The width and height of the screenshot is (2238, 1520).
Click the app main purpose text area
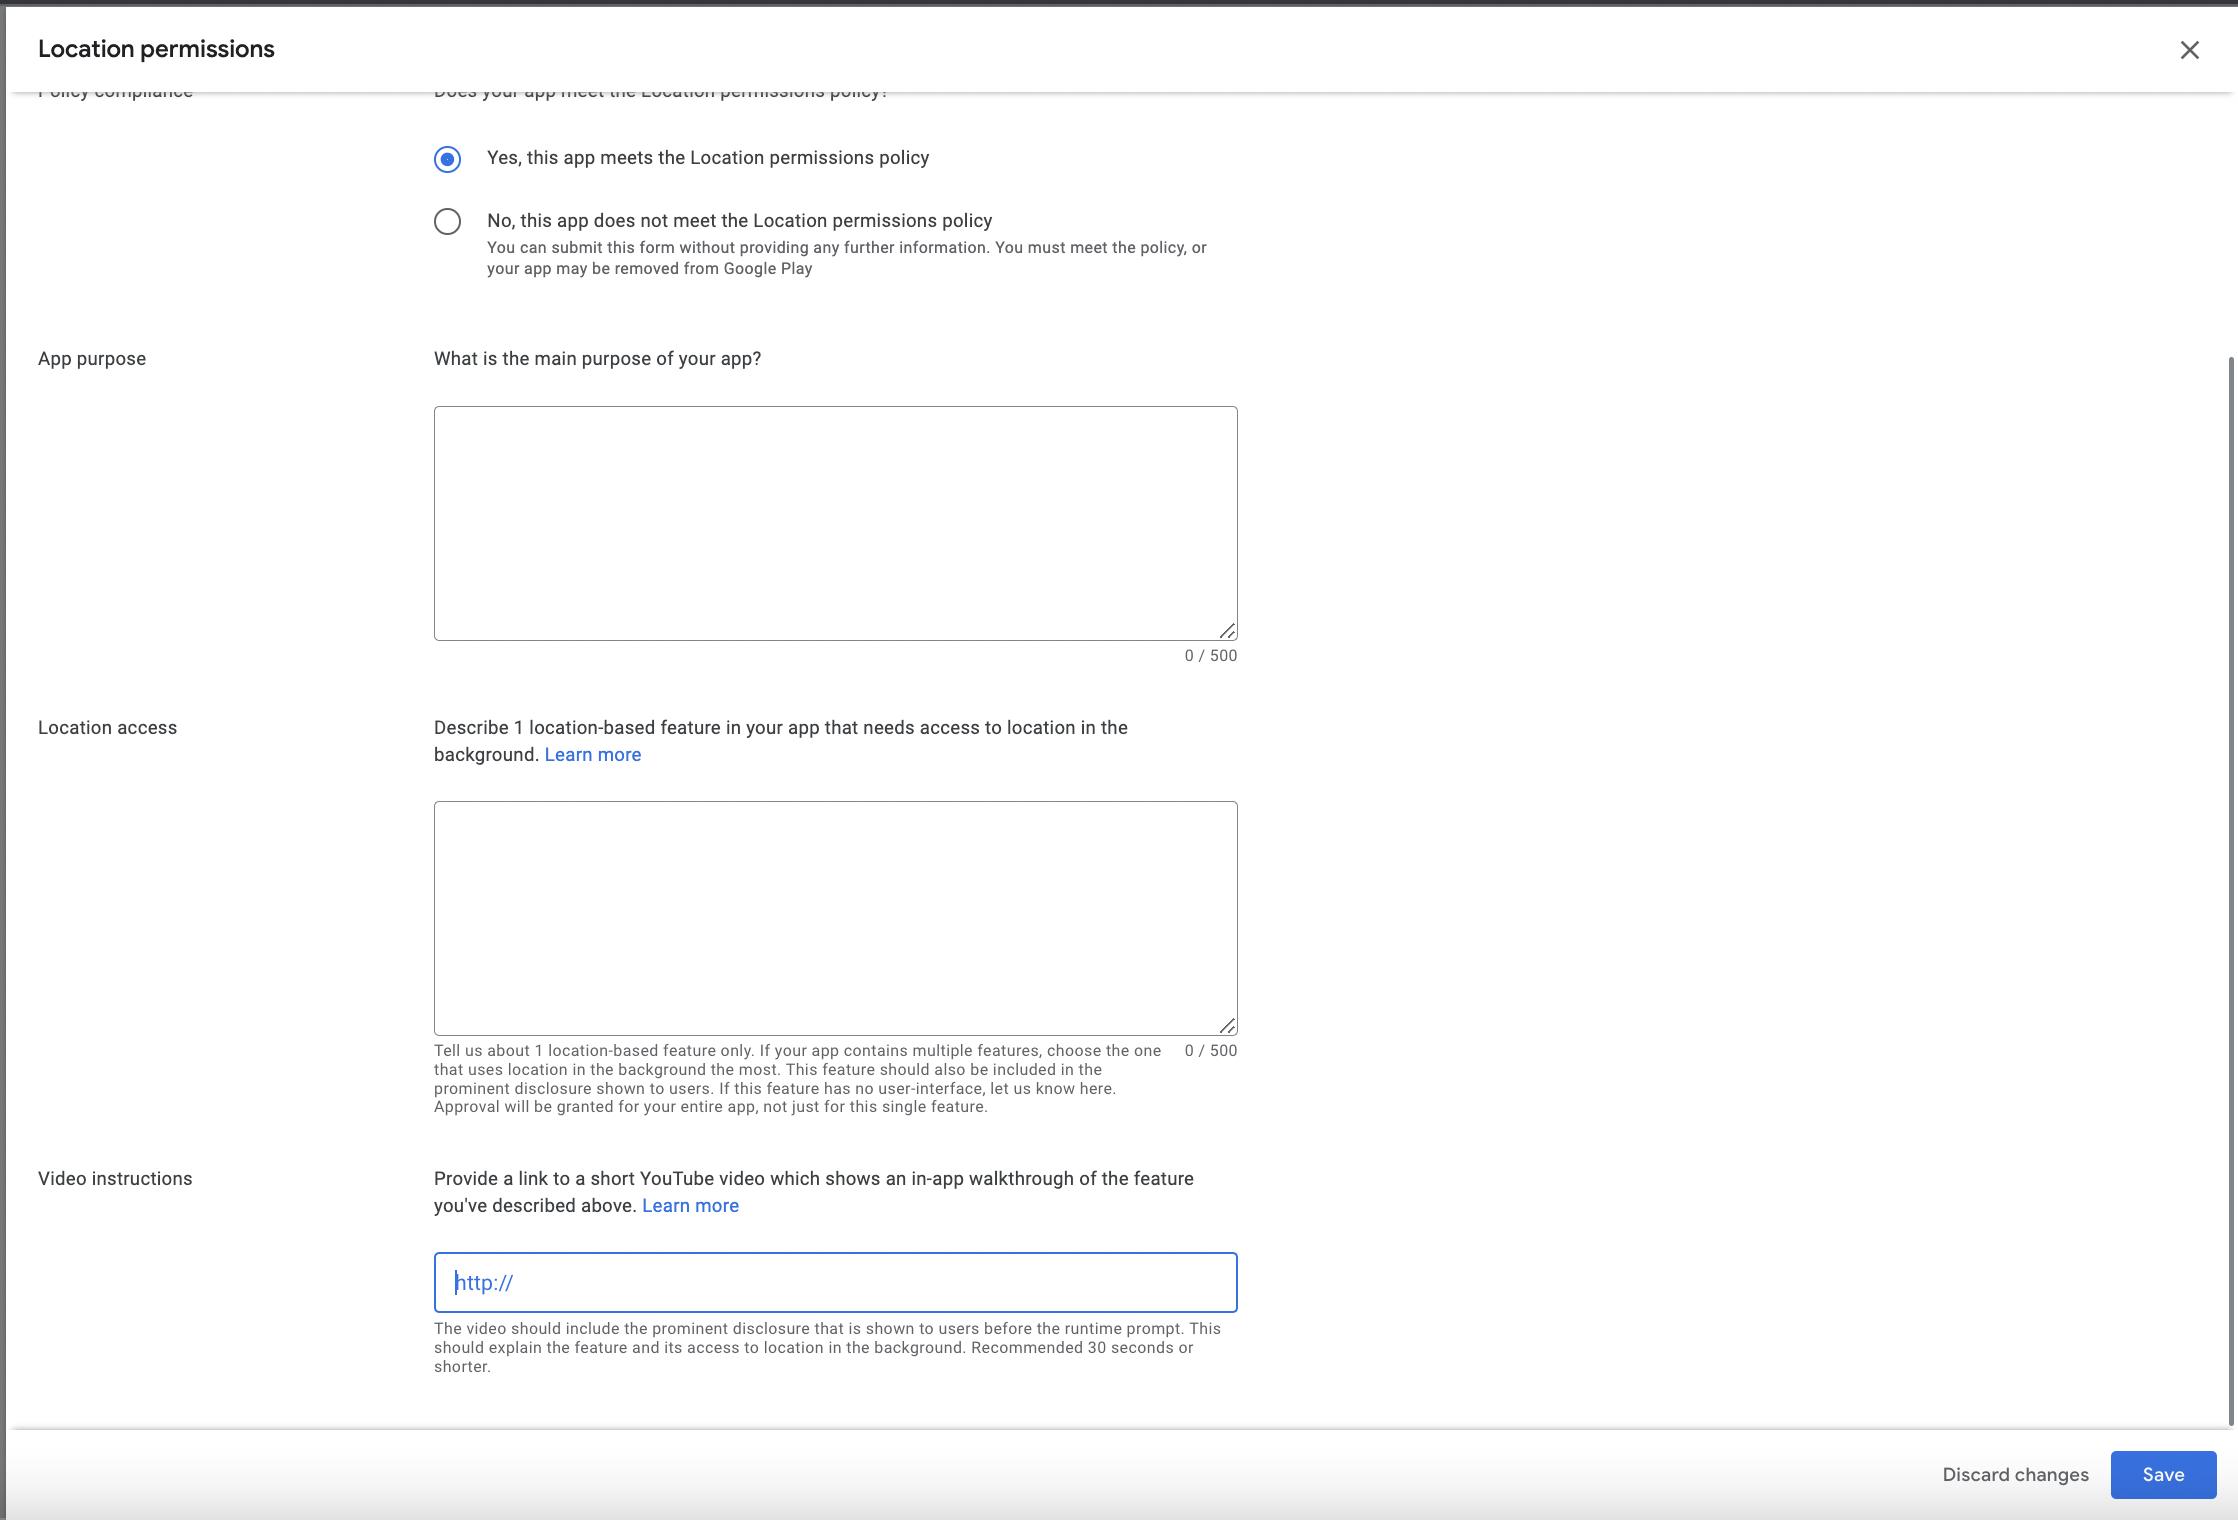[835, 522]
